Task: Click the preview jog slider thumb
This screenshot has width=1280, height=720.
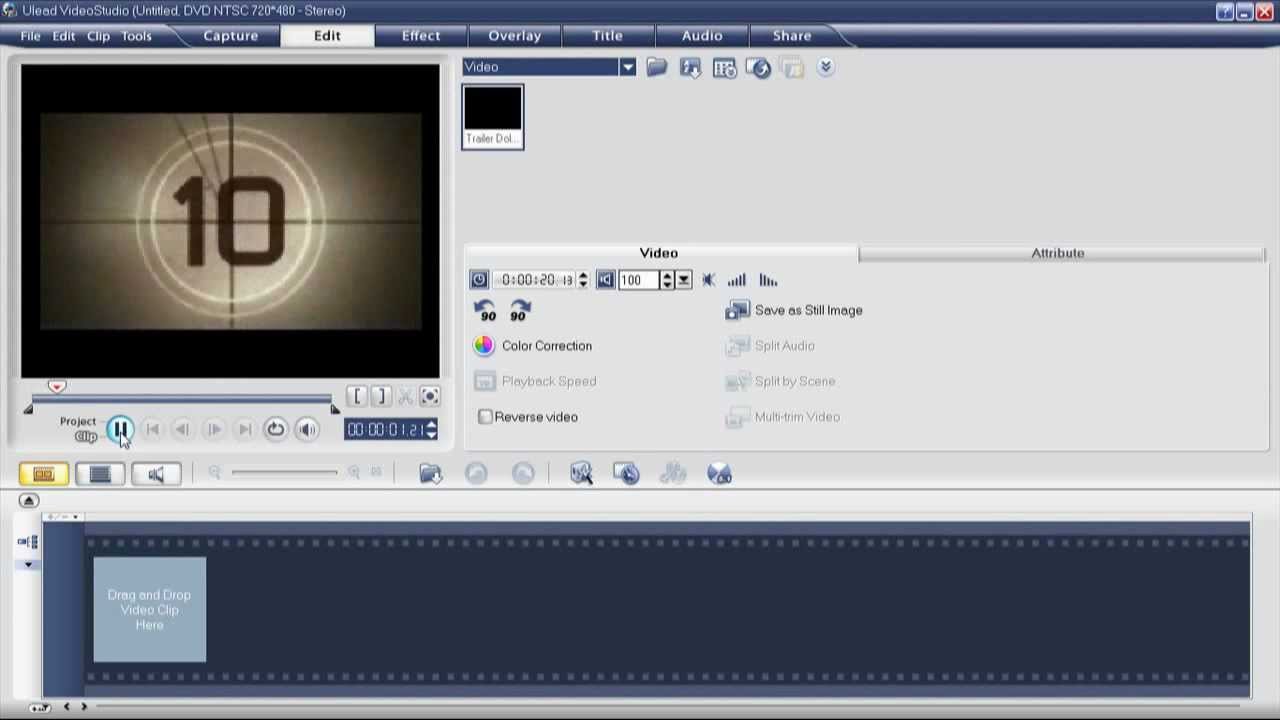Action: (x=57, y=387)
